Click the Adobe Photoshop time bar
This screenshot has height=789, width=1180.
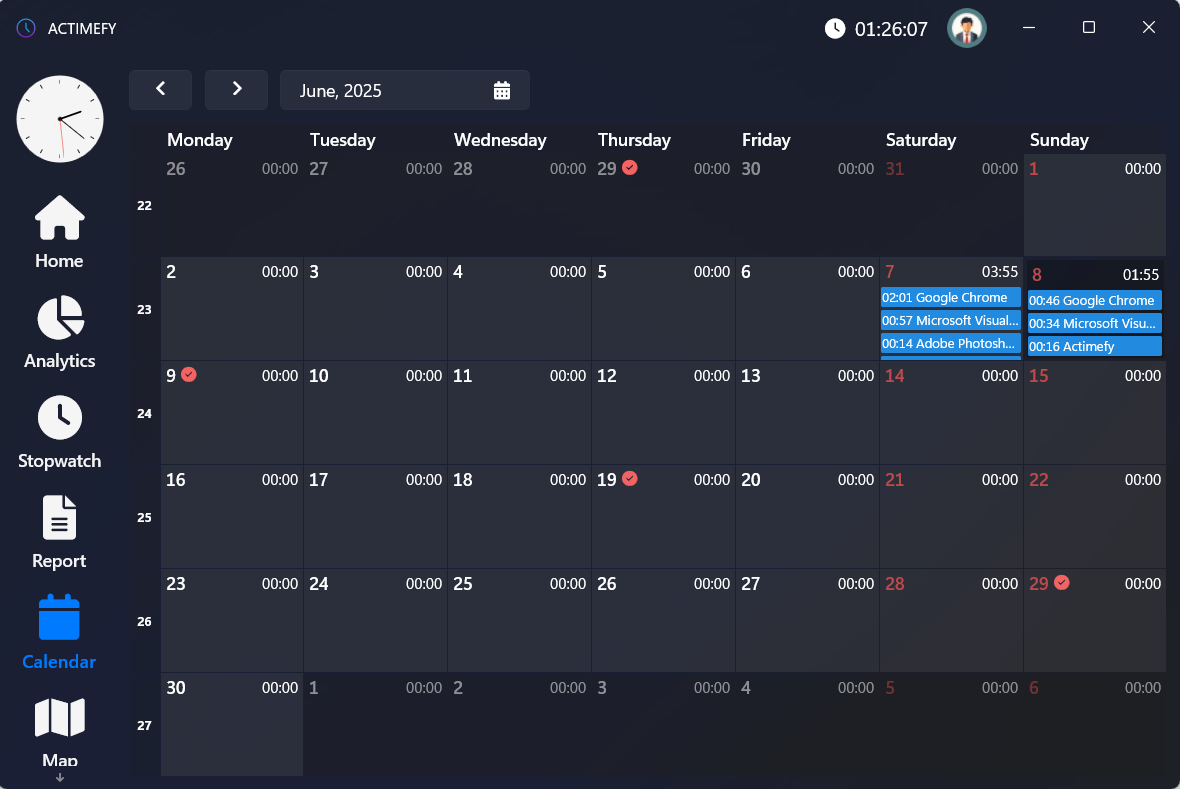(x=950, y=343)
